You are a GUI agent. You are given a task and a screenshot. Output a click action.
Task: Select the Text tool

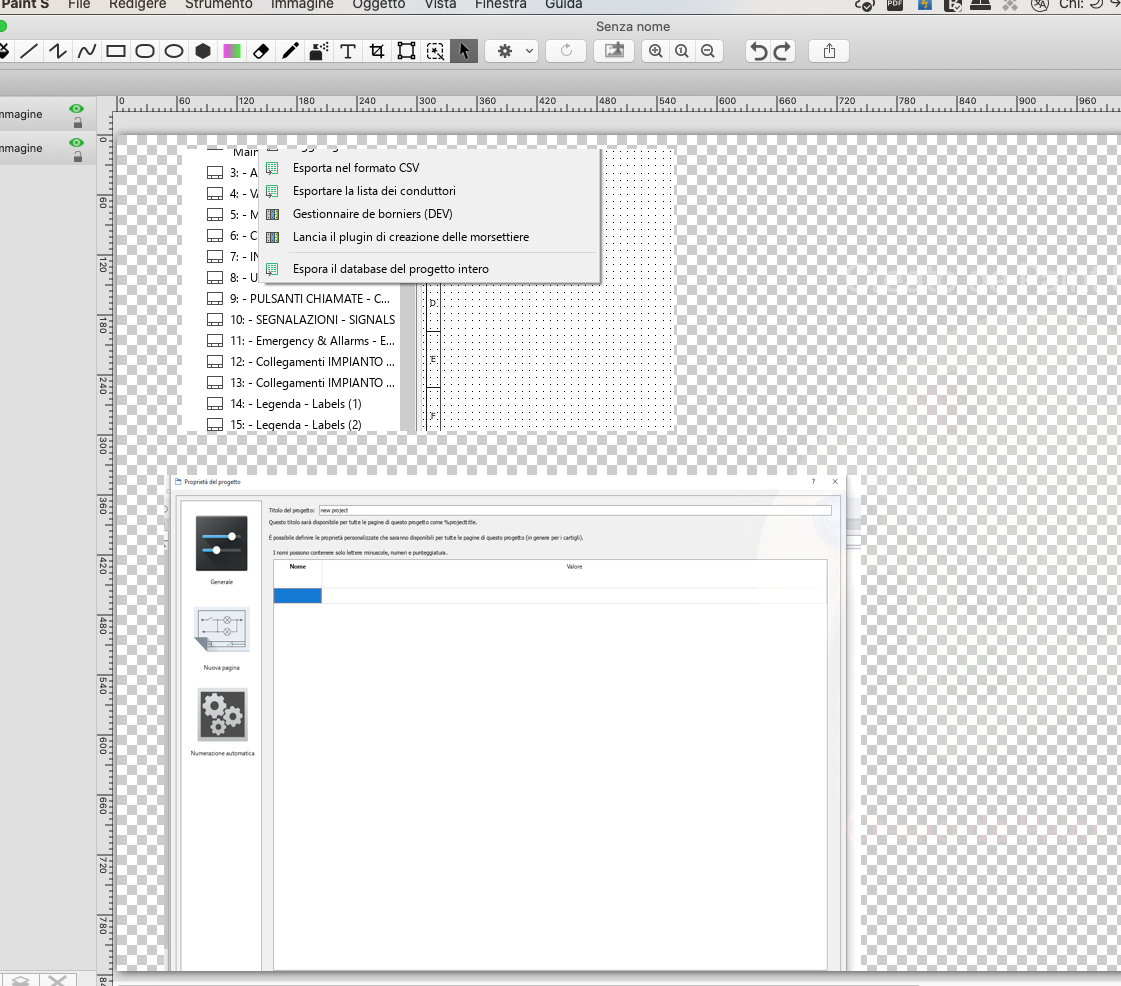[348, 51]
